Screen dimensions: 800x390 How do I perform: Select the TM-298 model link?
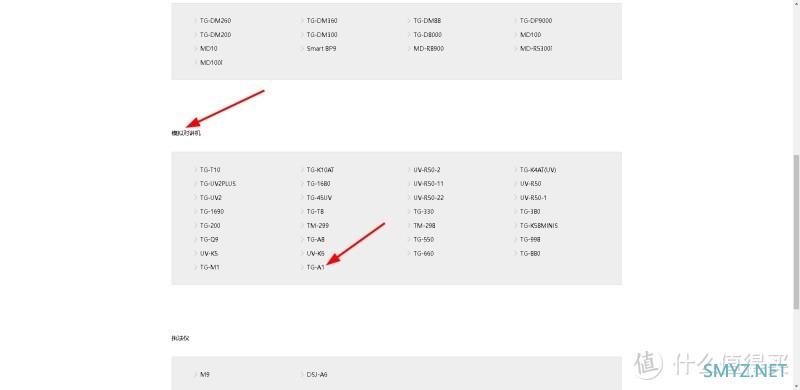[x=424, y=226]
